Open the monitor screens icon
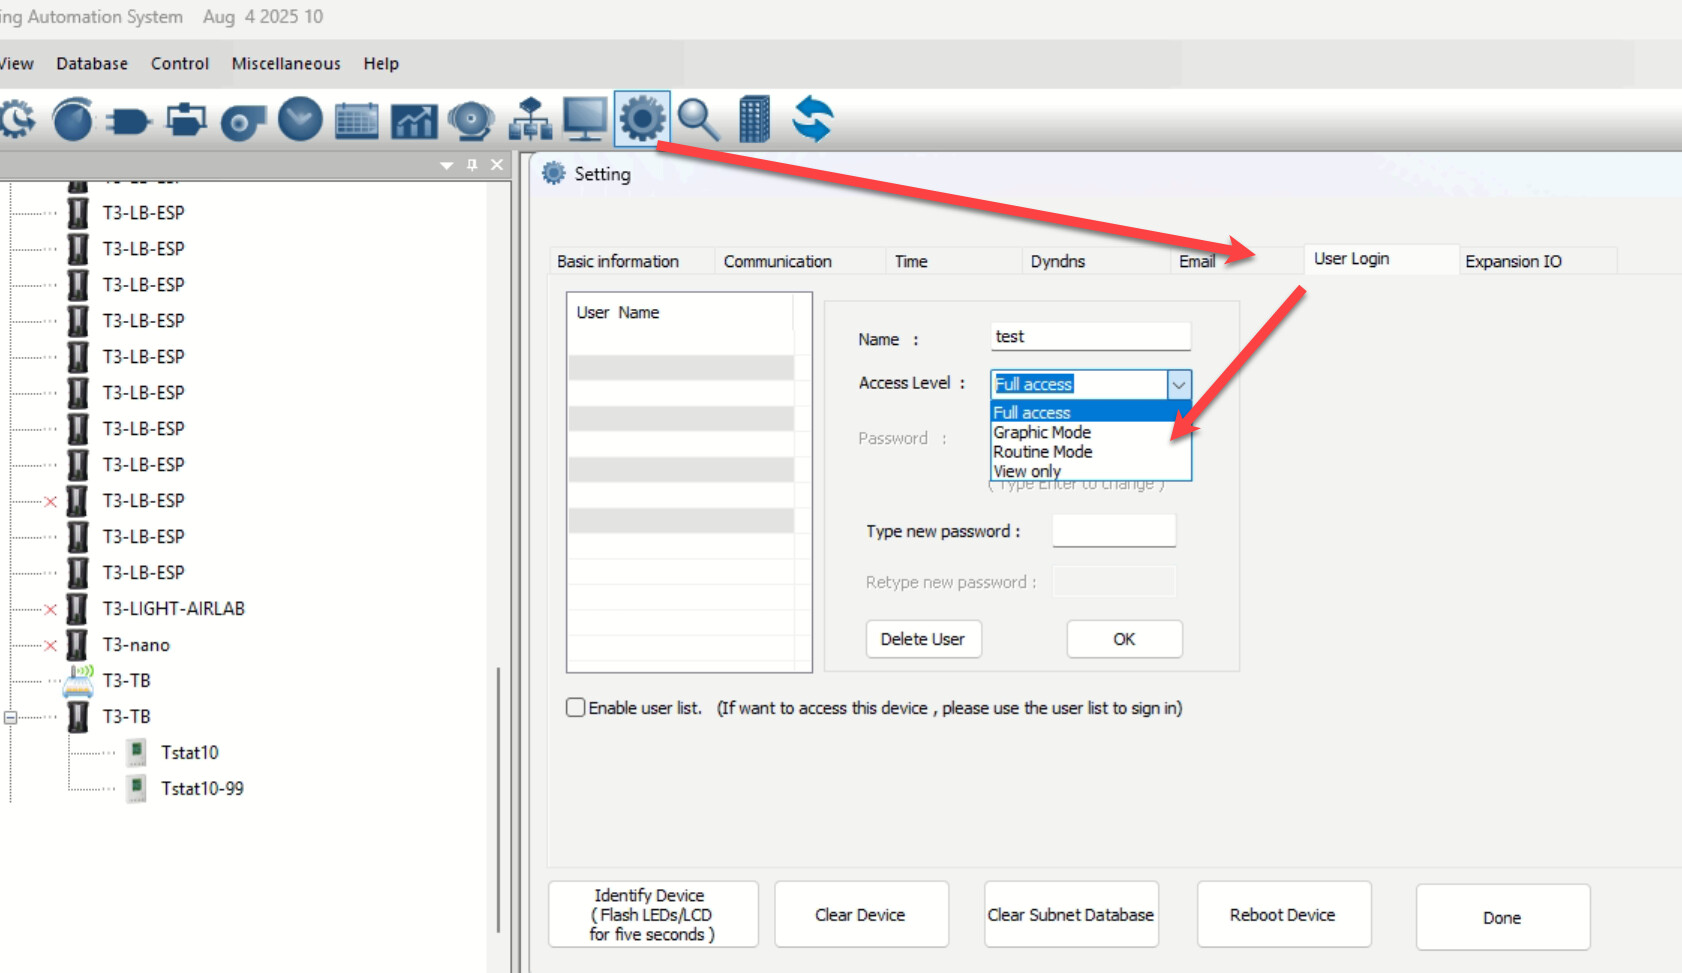This screenshot has width=1682, height=973. click(585, 120)
